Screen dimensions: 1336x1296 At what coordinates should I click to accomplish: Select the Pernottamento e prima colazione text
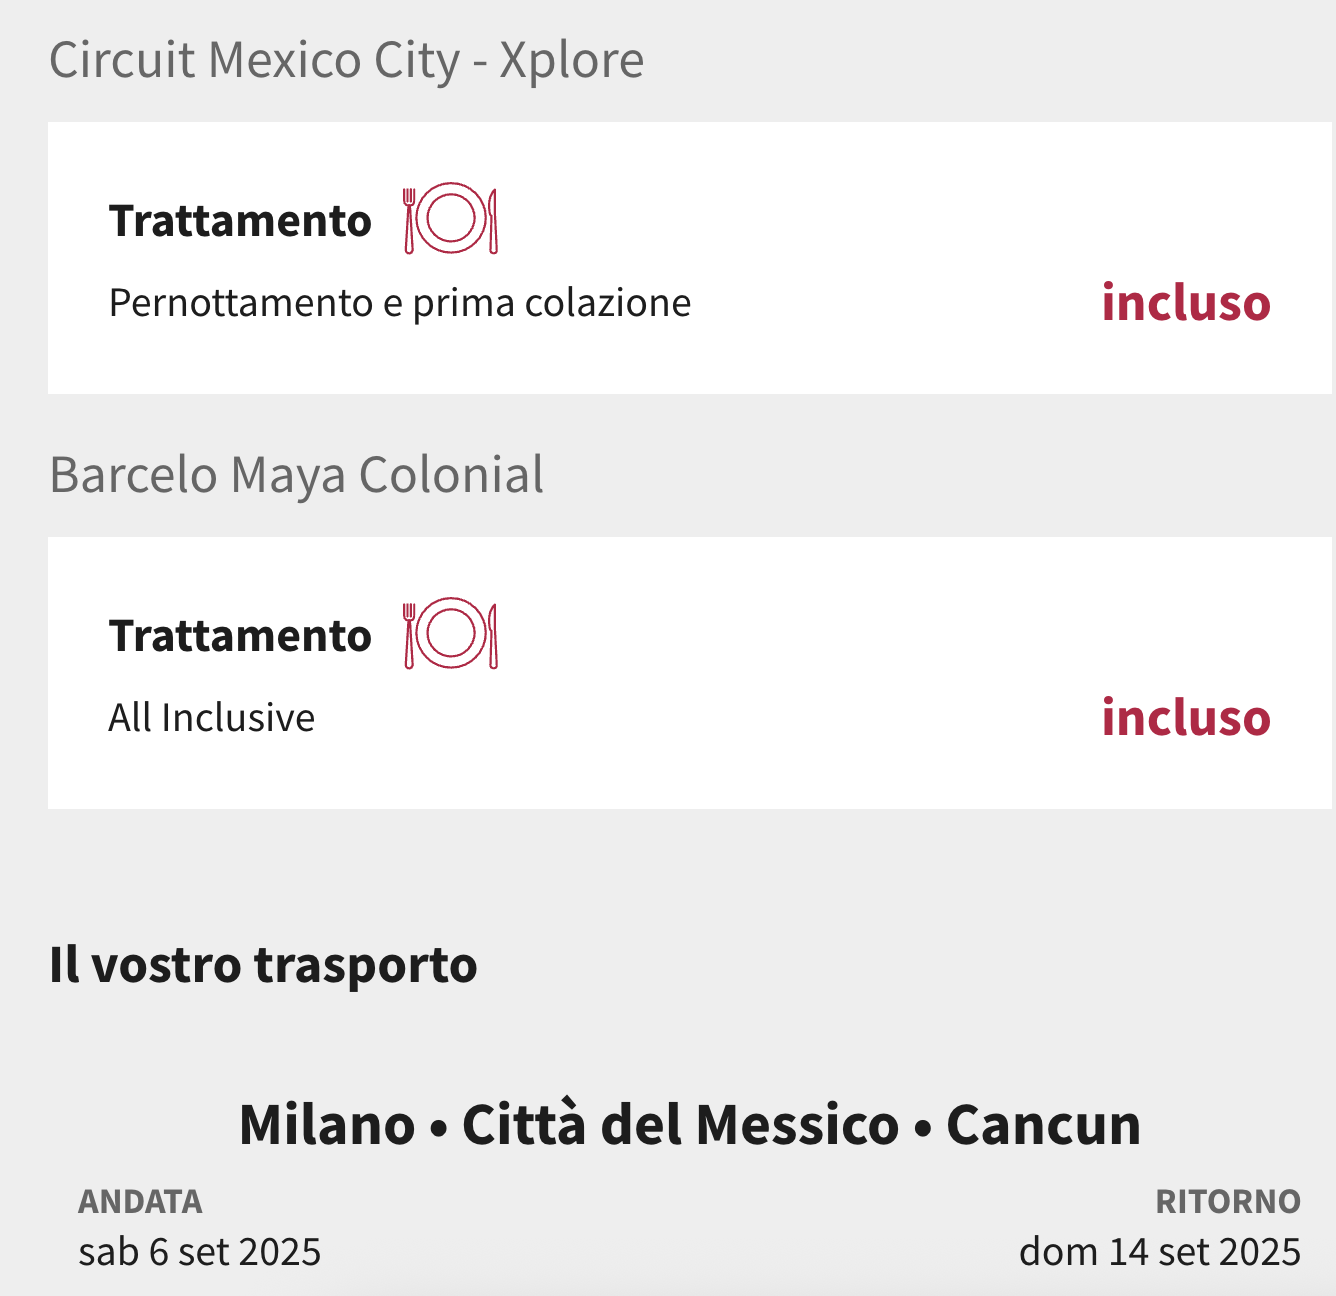click(400, 303)
